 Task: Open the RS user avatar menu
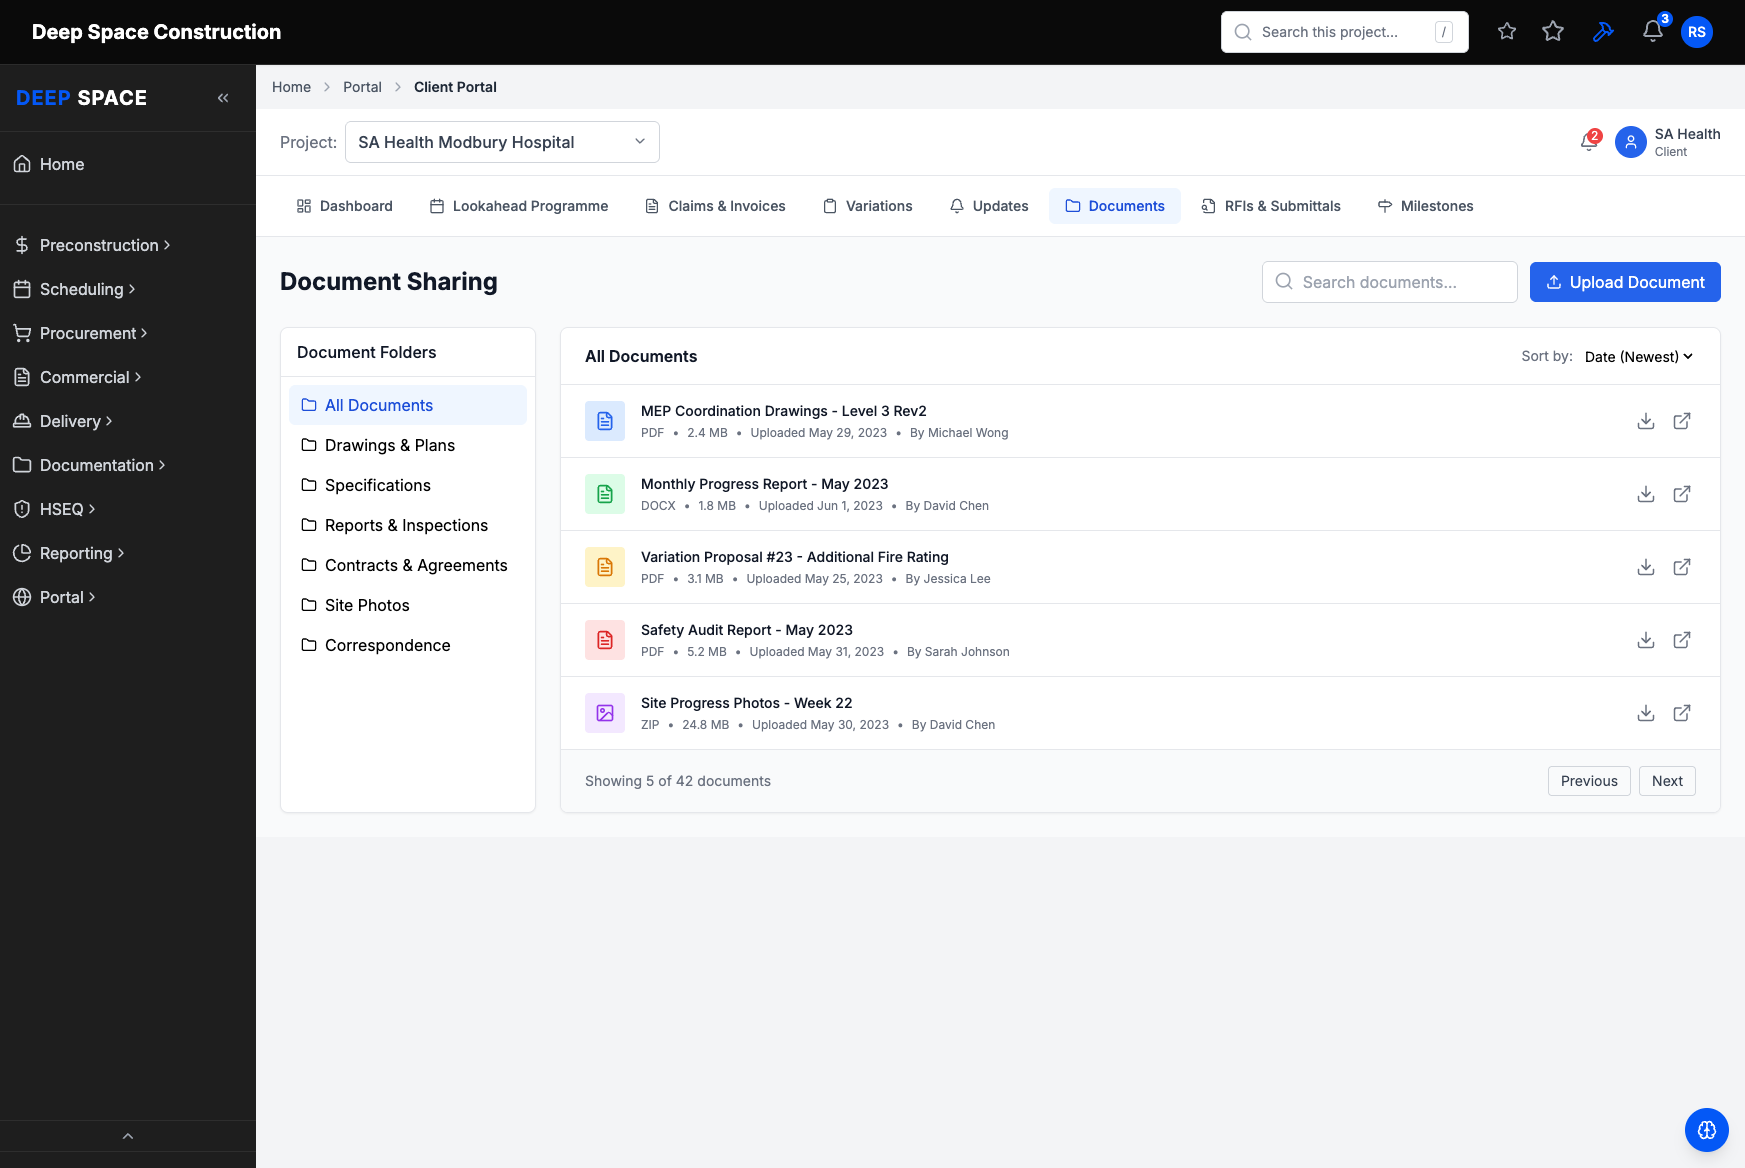[1697, 32]
